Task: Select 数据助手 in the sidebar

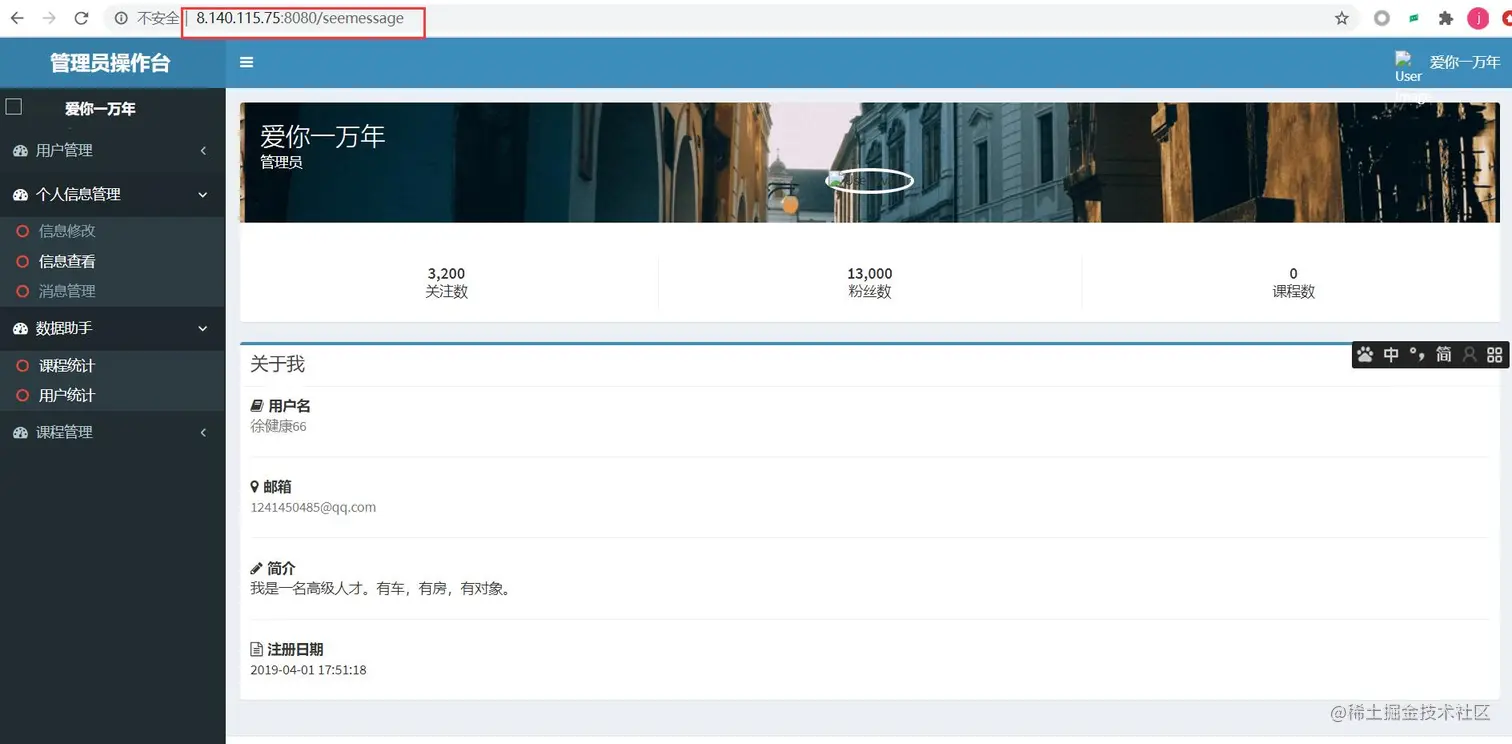Action: pos(112,328)
